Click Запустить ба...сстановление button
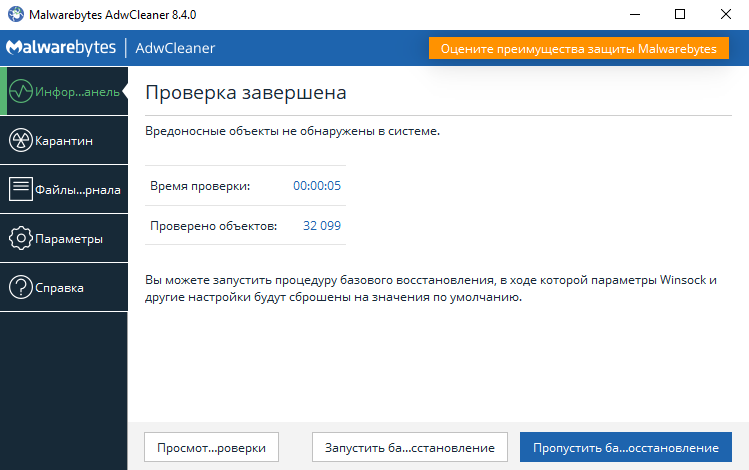This screenshot has height=470, width=749. point(410,448)
